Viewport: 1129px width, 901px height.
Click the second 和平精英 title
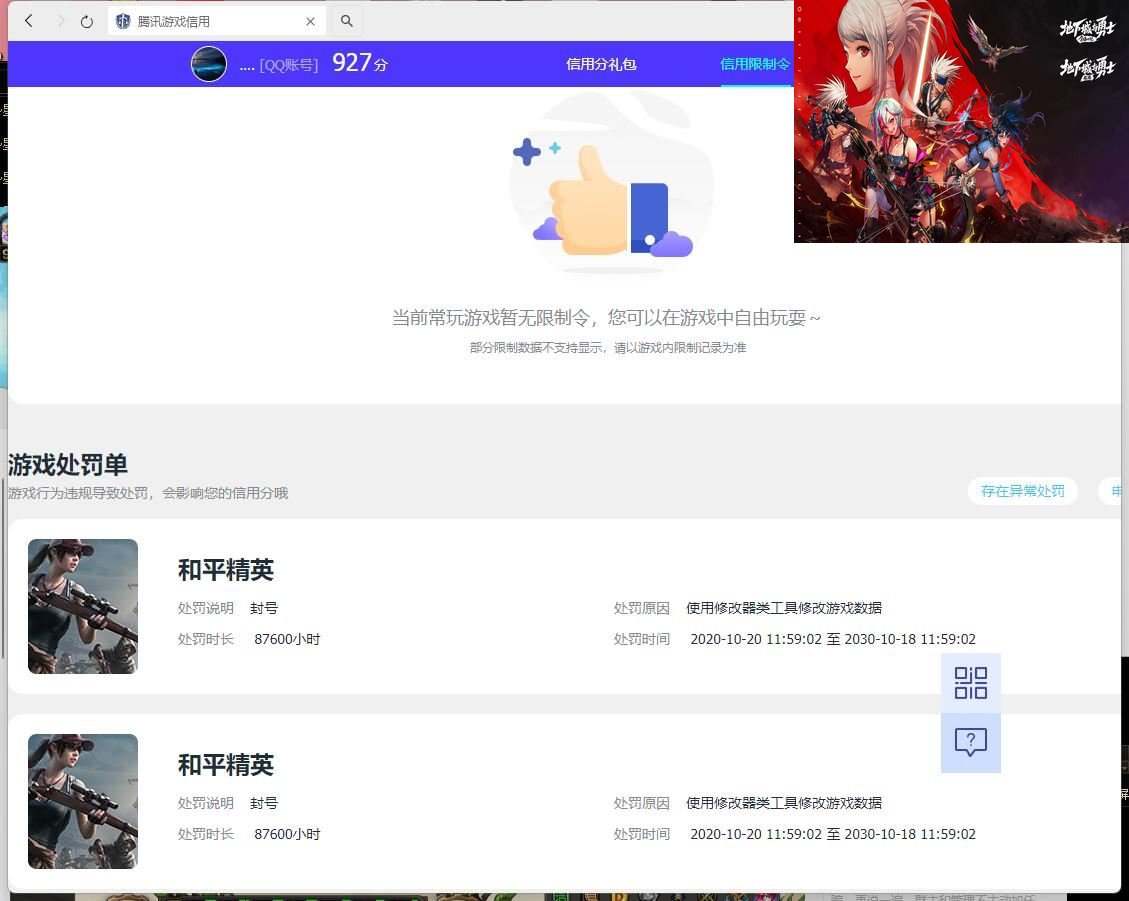click(226, 765)
